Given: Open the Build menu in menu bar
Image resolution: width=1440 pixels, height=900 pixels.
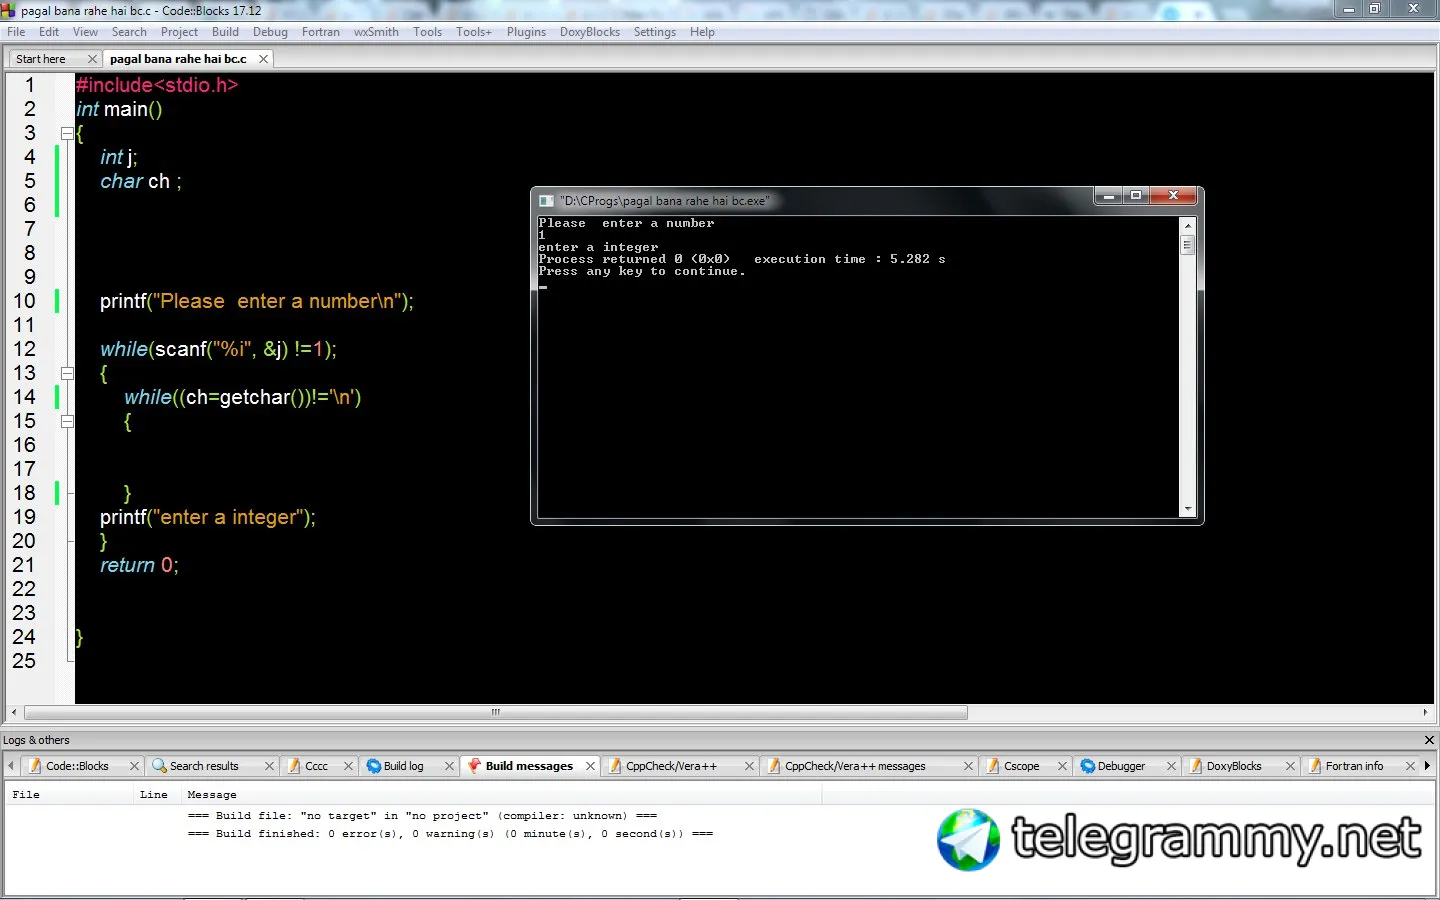Looking at the screenshot, I should (x=226, y=32).
